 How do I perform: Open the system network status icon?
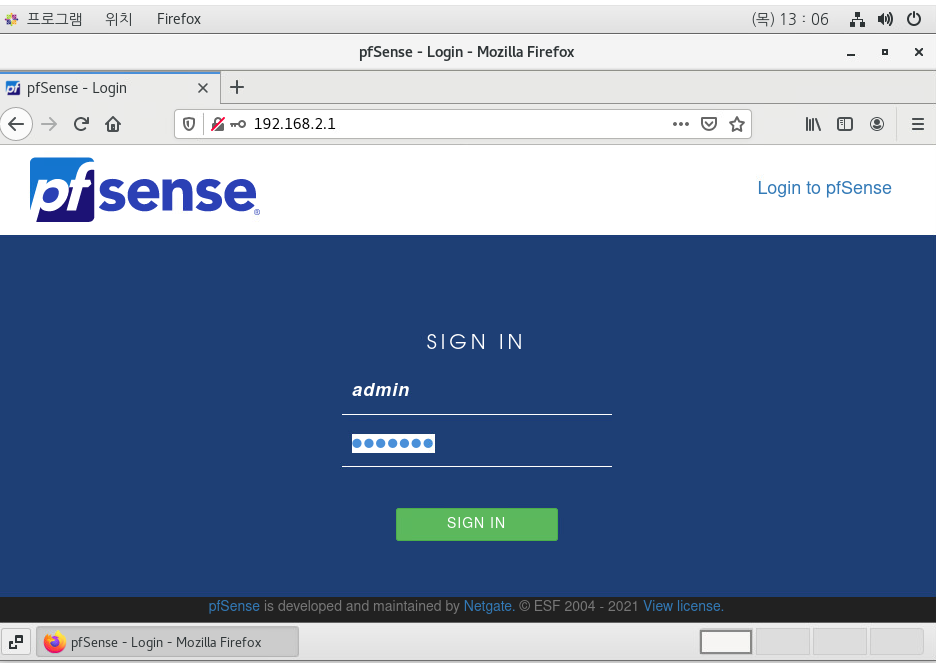[857, 19]
